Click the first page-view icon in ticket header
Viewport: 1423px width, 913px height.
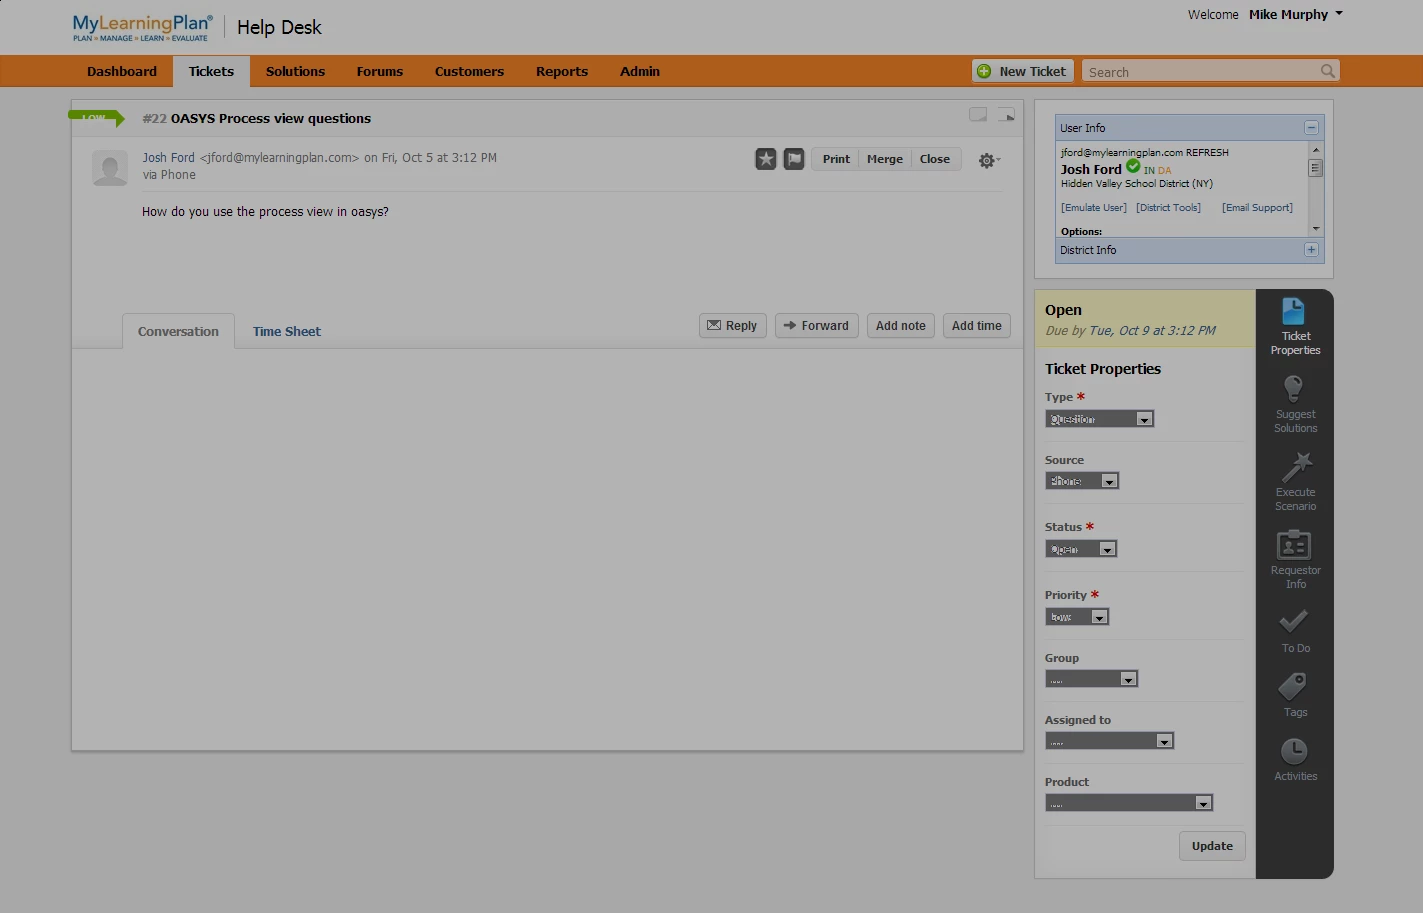tap(978, 115)
